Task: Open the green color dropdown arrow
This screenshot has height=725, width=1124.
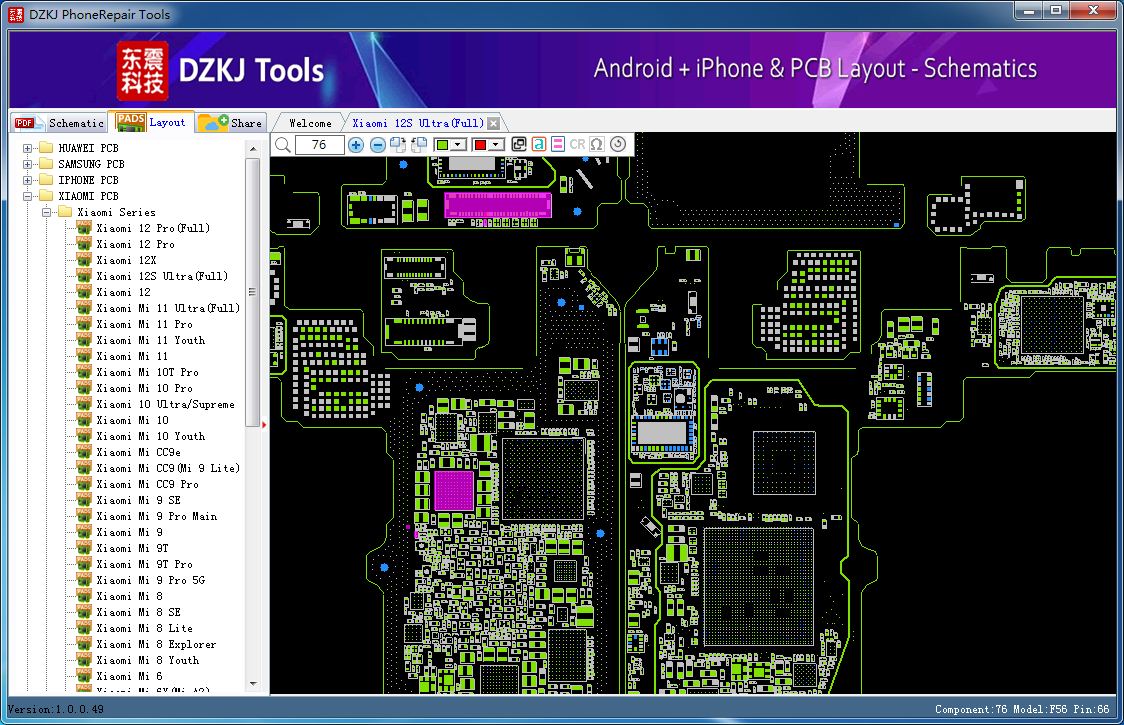Action: pyautogui.click(x=458, y=145)
